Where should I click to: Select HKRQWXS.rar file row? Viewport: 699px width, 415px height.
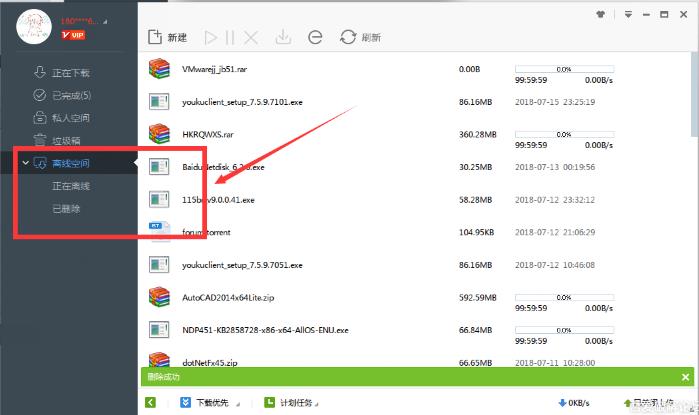[x=415, y=135]
